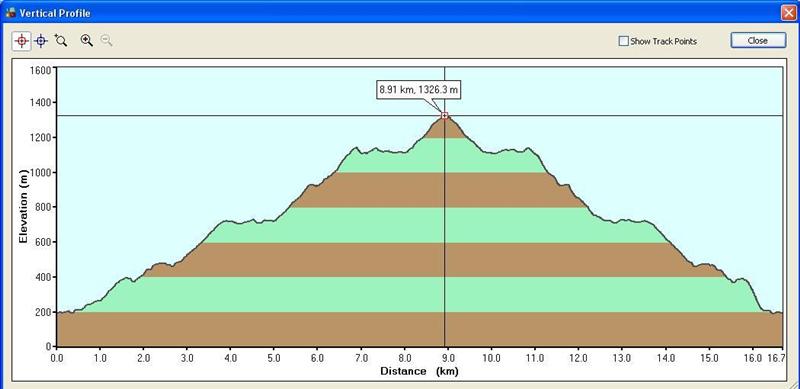This screenshot has height=389, width=800.
Task: Click the 14.0 distance axis label
Action: (665, 358)
